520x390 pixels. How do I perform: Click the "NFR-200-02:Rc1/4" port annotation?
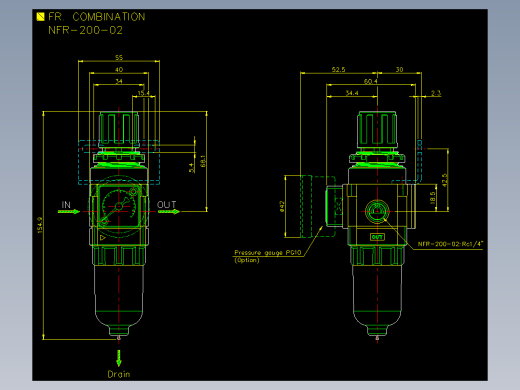[x=450, y=244]
